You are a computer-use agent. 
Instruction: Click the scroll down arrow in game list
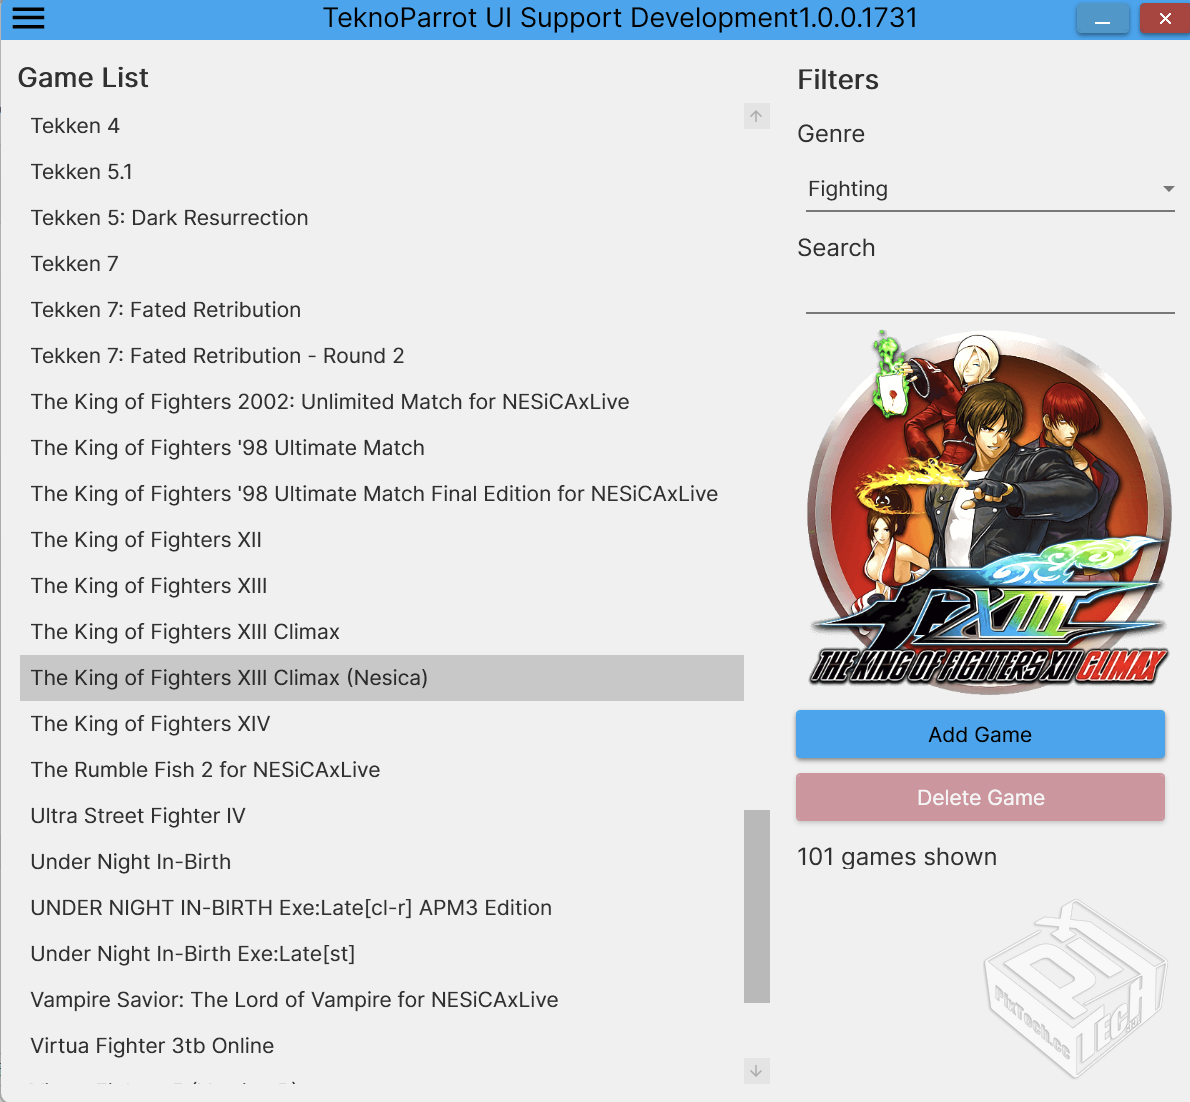pos(756,1071)
